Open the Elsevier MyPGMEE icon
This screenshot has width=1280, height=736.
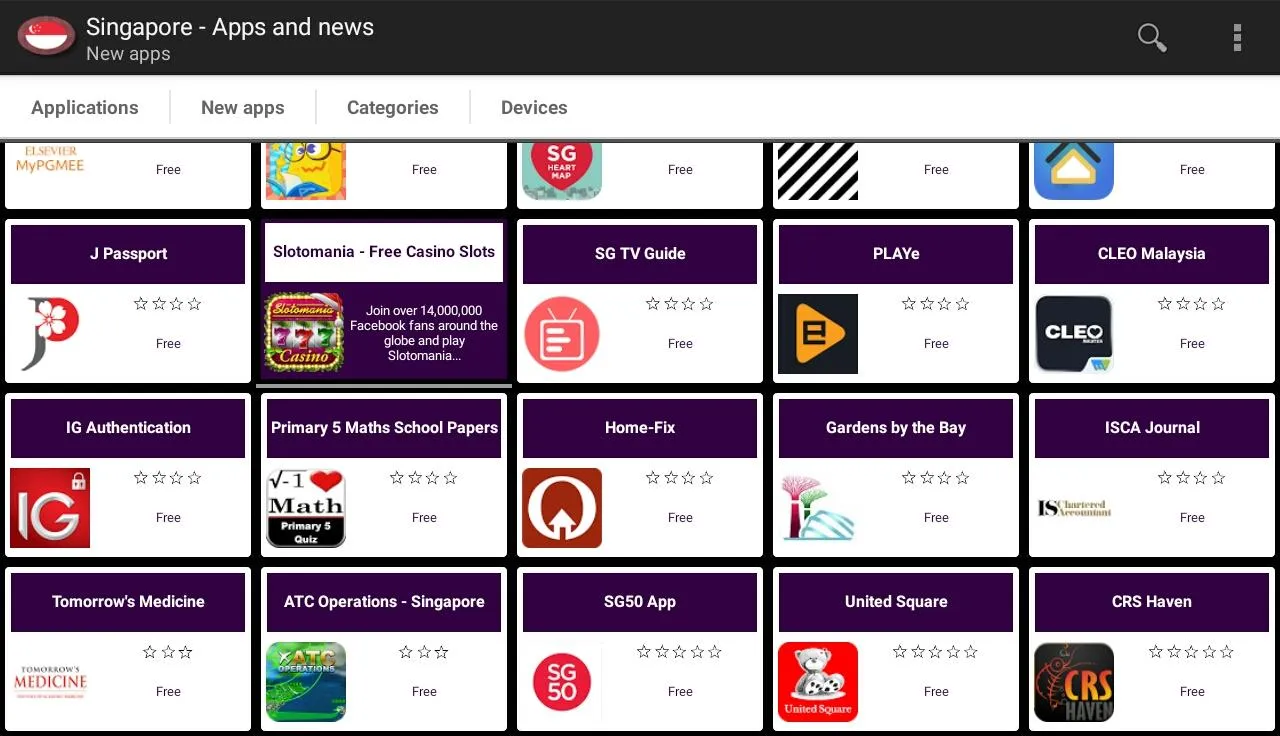(x=50, y=159)
